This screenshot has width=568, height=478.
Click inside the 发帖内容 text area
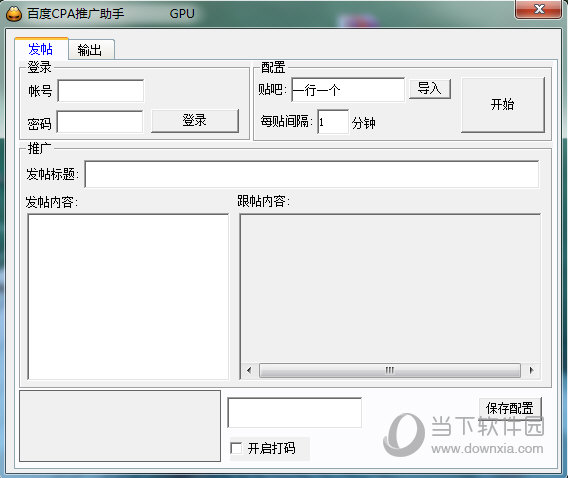click(x=128, y=296)
